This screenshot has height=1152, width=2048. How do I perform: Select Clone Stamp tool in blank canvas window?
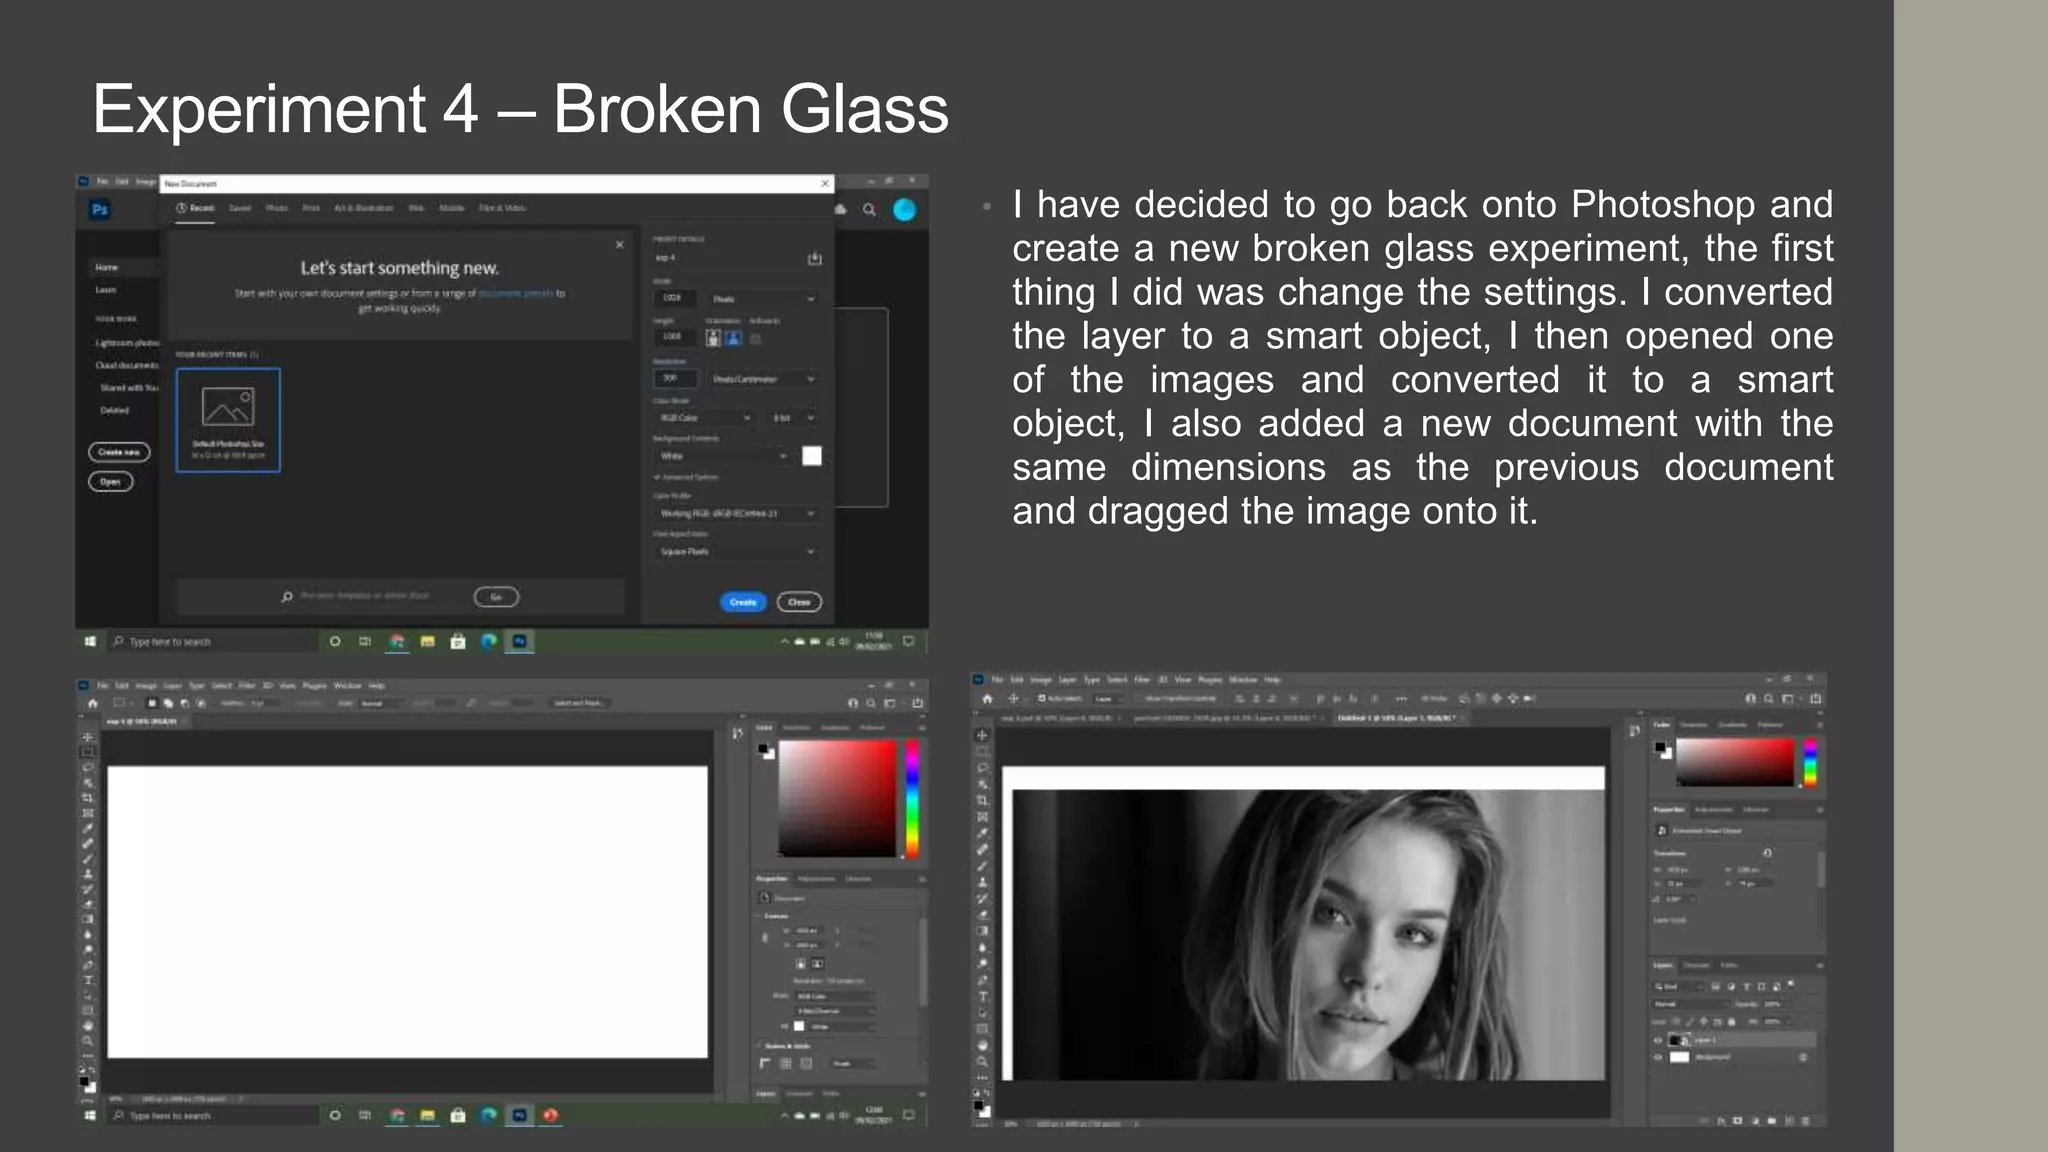[88, 873]
